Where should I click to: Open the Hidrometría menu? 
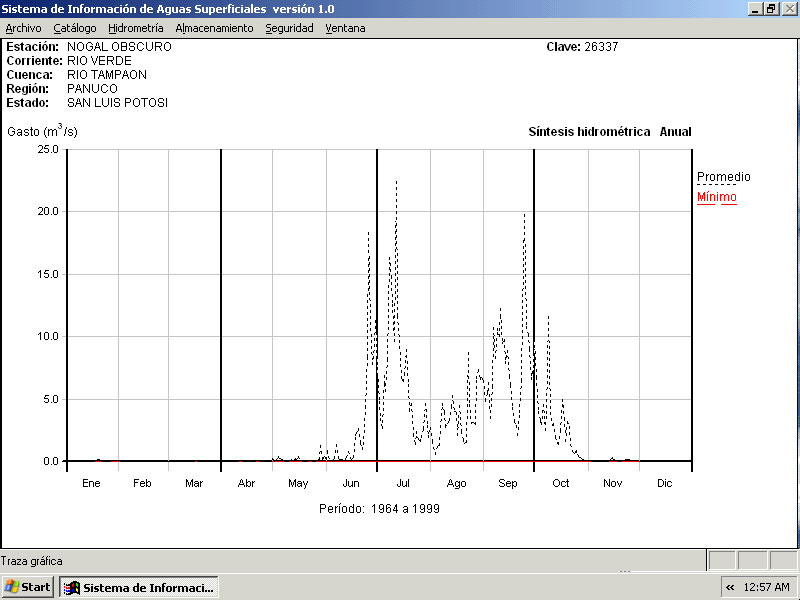[135, 28]
